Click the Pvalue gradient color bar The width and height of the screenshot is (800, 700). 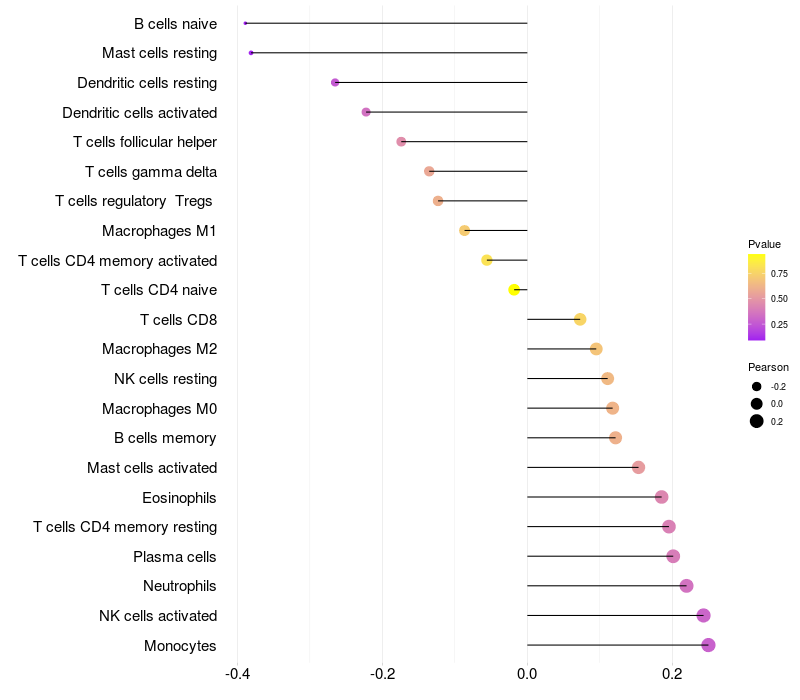click(757, 297)
